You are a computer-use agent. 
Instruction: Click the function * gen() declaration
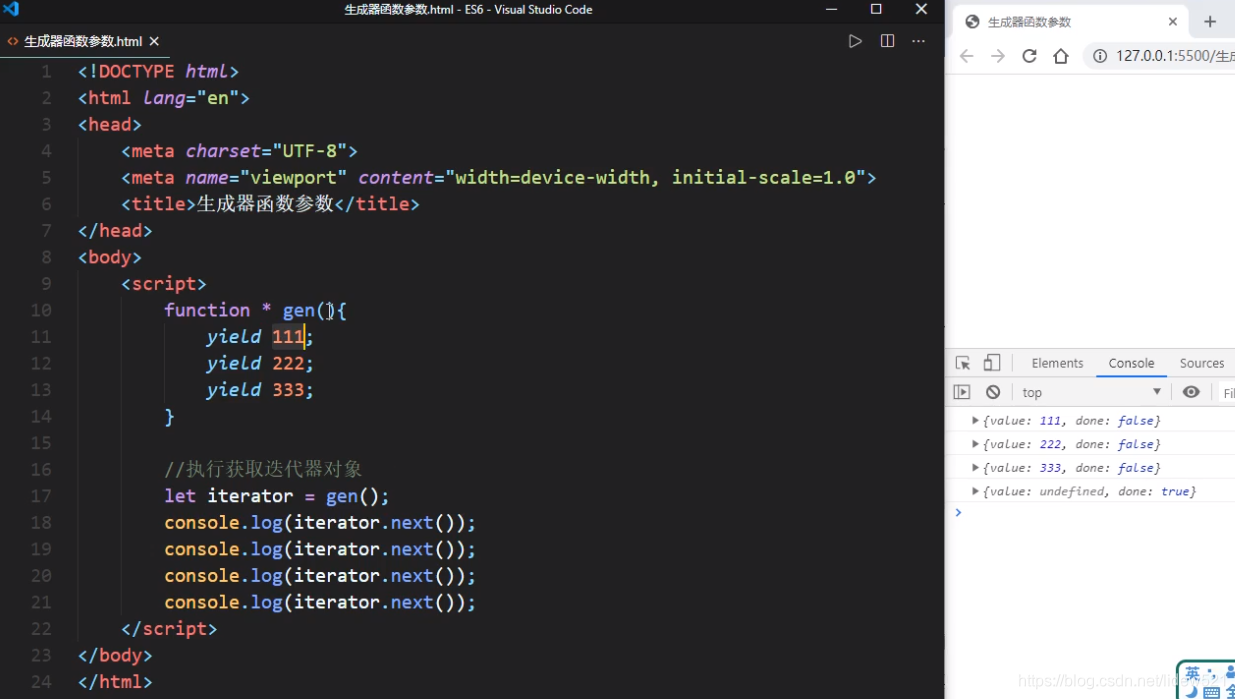coord(255,310)
